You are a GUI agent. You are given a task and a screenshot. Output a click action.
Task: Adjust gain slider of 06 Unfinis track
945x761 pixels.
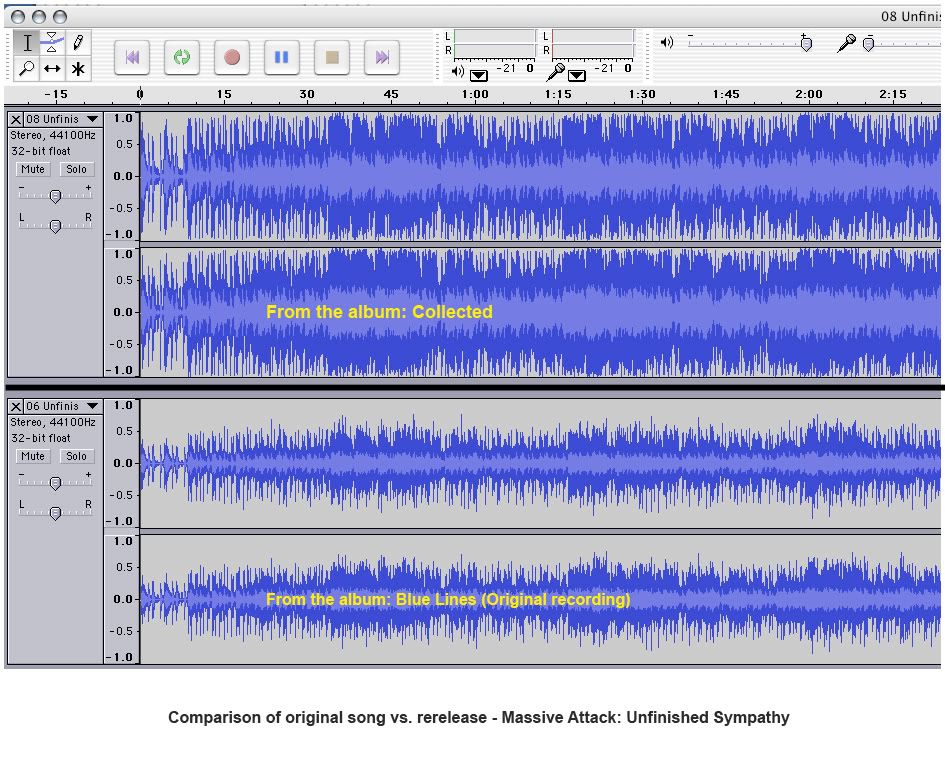click(55, 482)
